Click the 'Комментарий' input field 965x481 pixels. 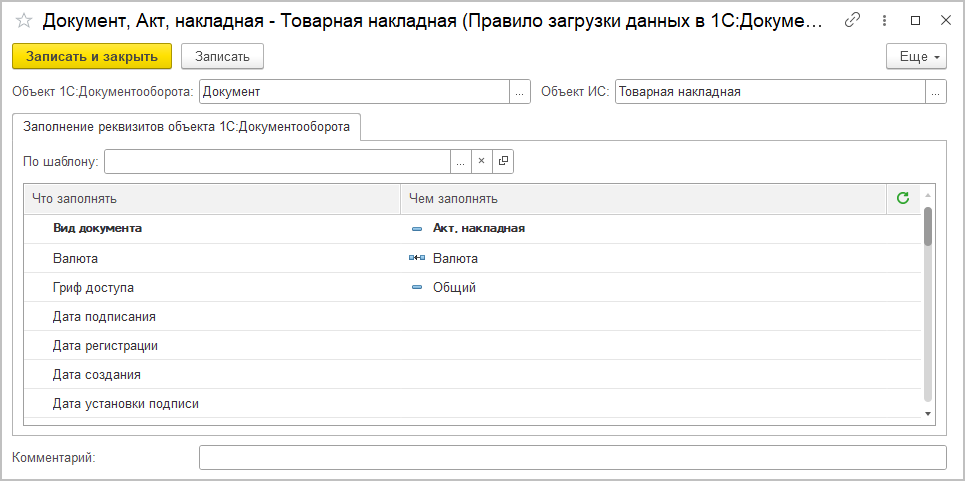coord(572,457)
